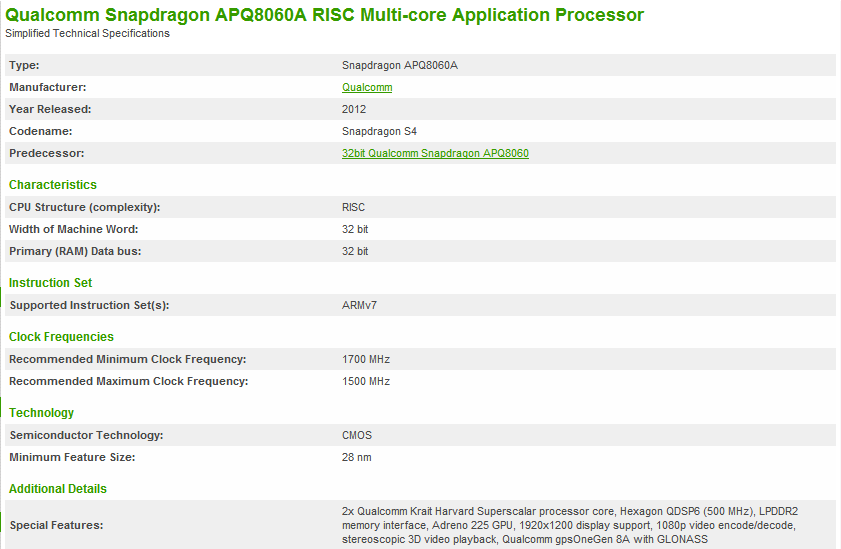The image size is (841, 549).
Task: Click the 'Instruction Set' section heading
Action: click(50, 283)
